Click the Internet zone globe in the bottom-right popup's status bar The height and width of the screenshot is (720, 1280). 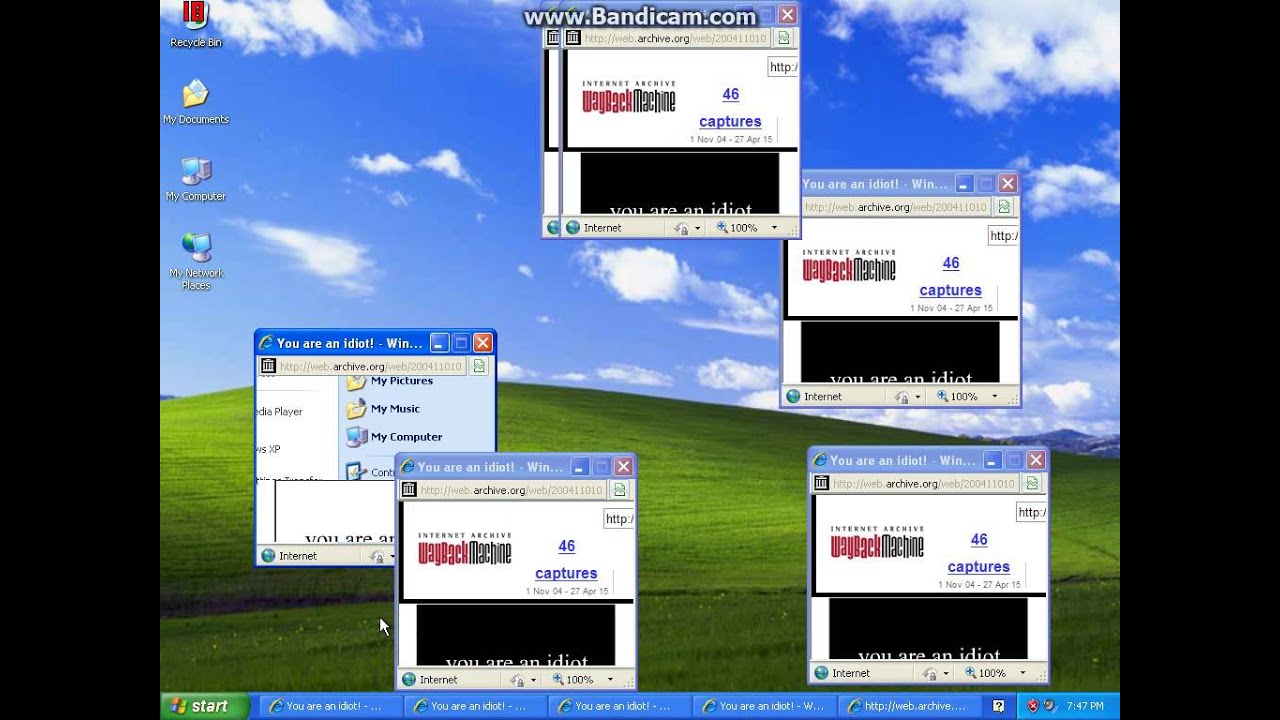point(821,673)
